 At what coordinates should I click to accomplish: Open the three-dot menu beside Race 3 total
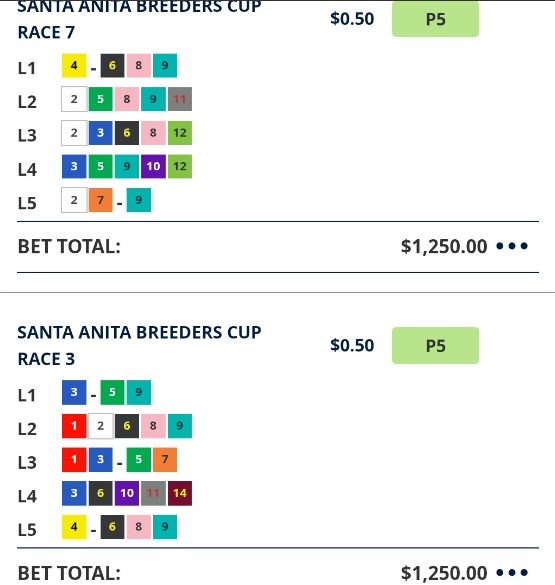click(512, 572)
